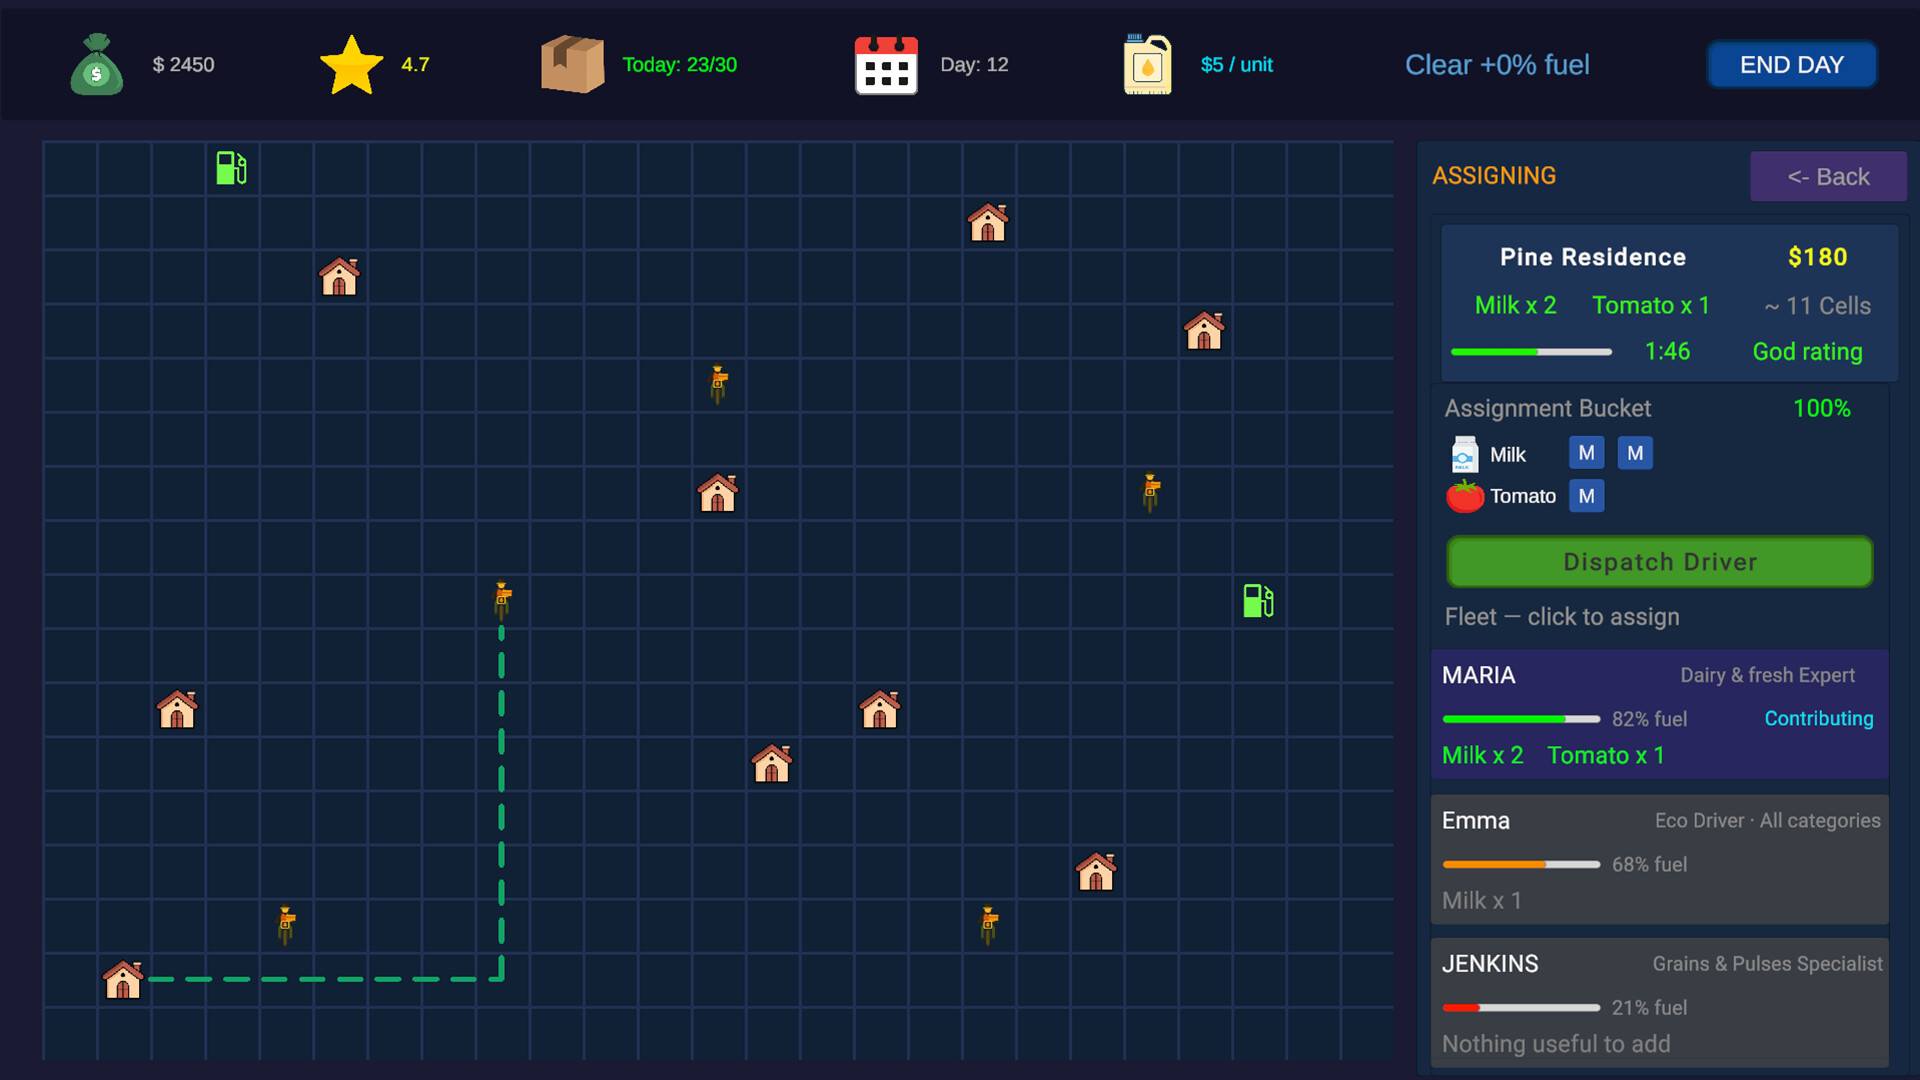
Task: Click the green fuel station near map top-left
Action: (x=230, y=168)
